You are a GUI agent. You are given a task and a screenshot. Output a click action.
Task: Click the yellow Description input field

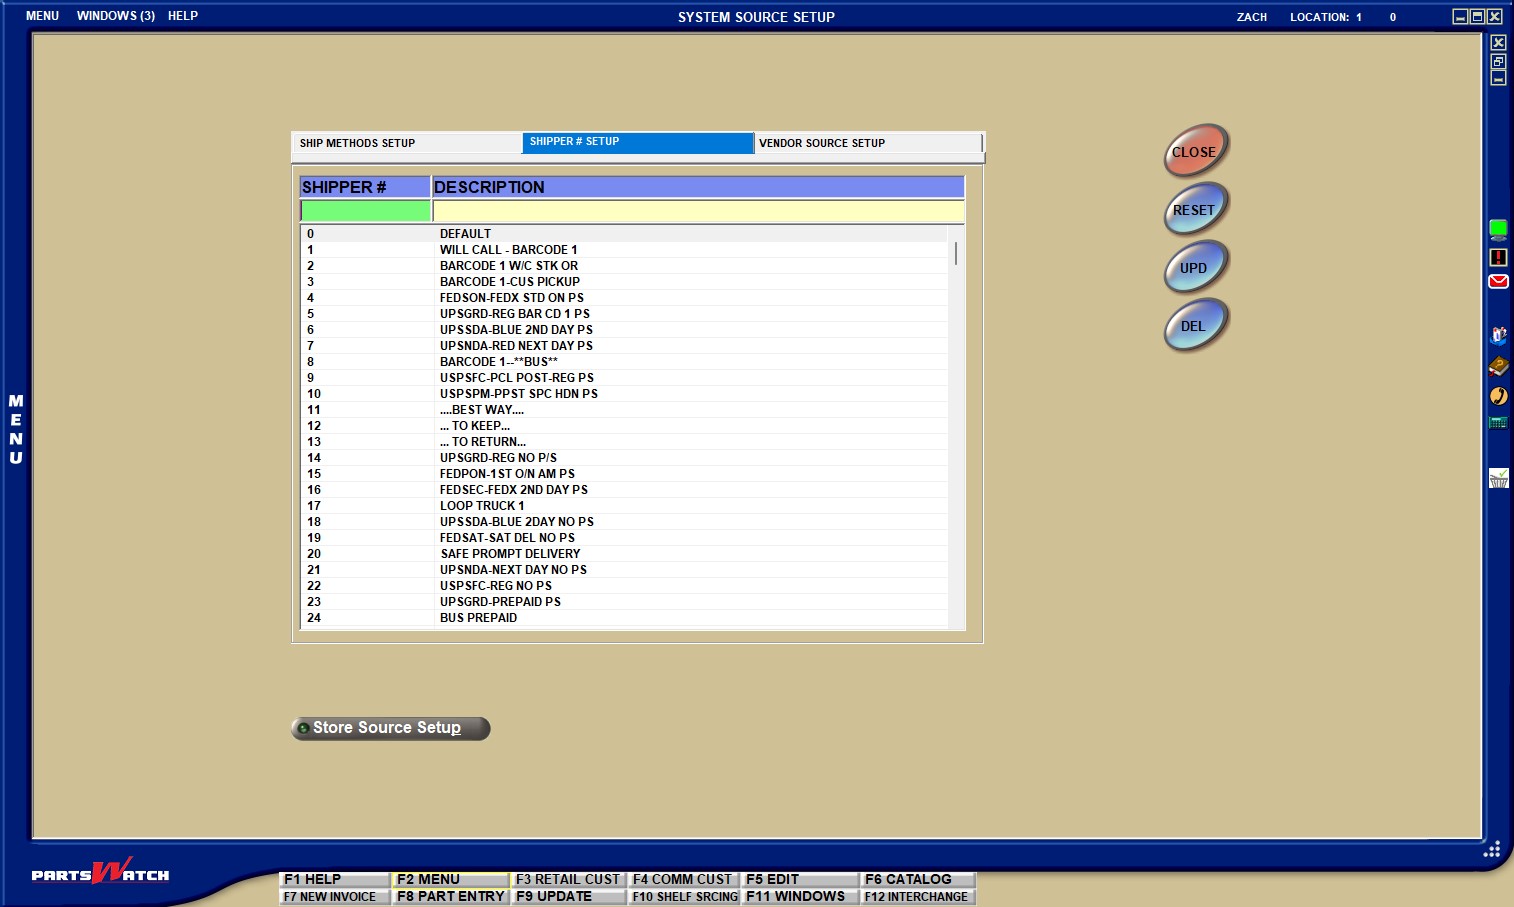point(698,211)
